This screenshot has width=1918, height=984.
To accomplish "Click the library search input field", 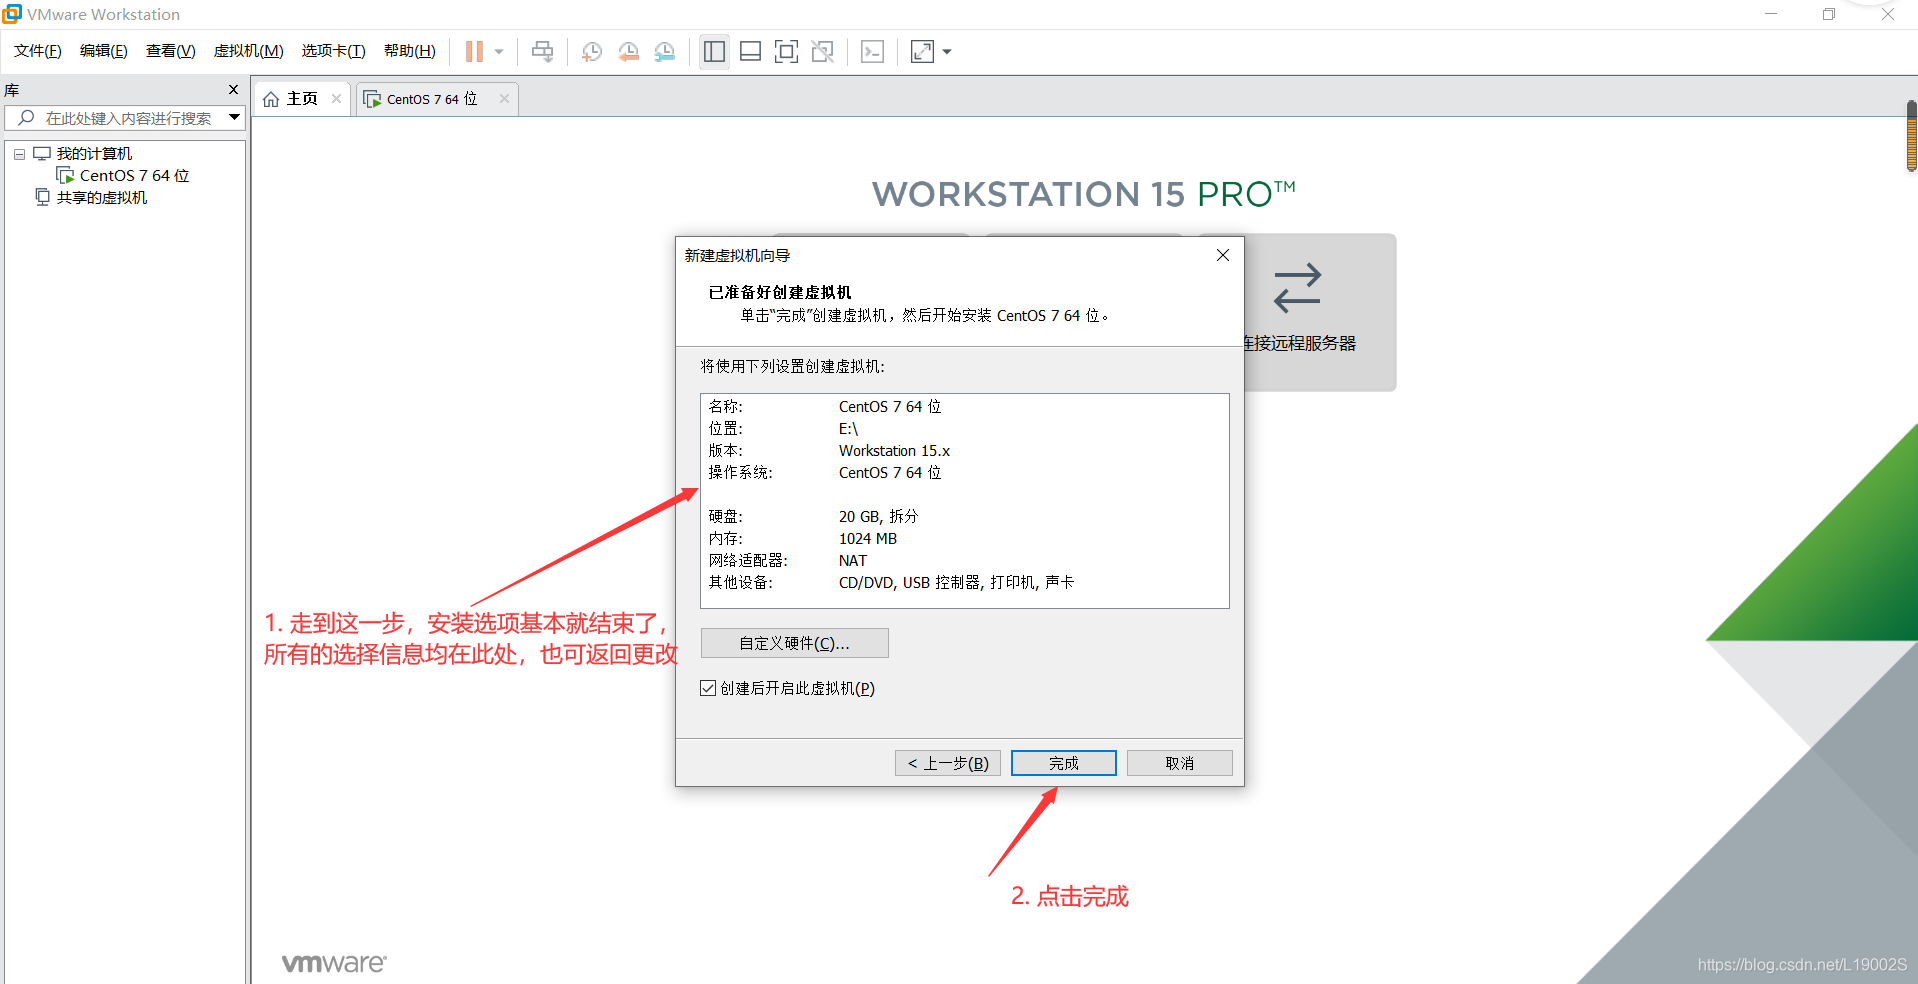I will 125,118.
